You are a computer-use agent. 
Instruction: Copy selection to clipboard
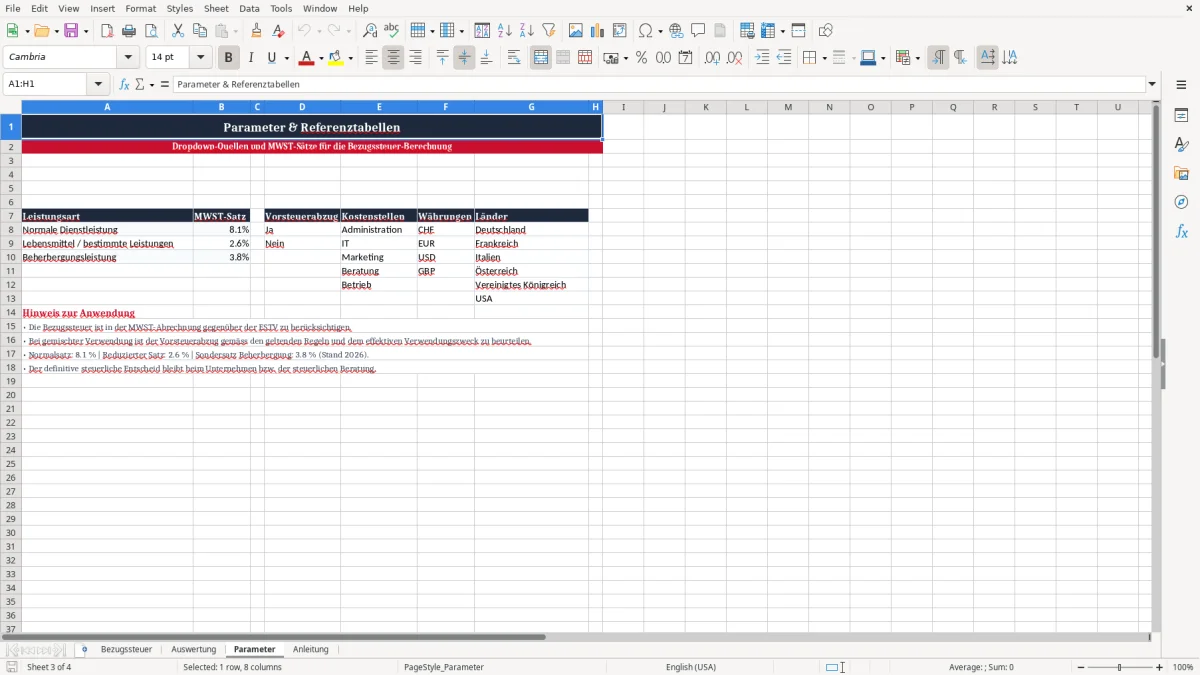(200, 31)
